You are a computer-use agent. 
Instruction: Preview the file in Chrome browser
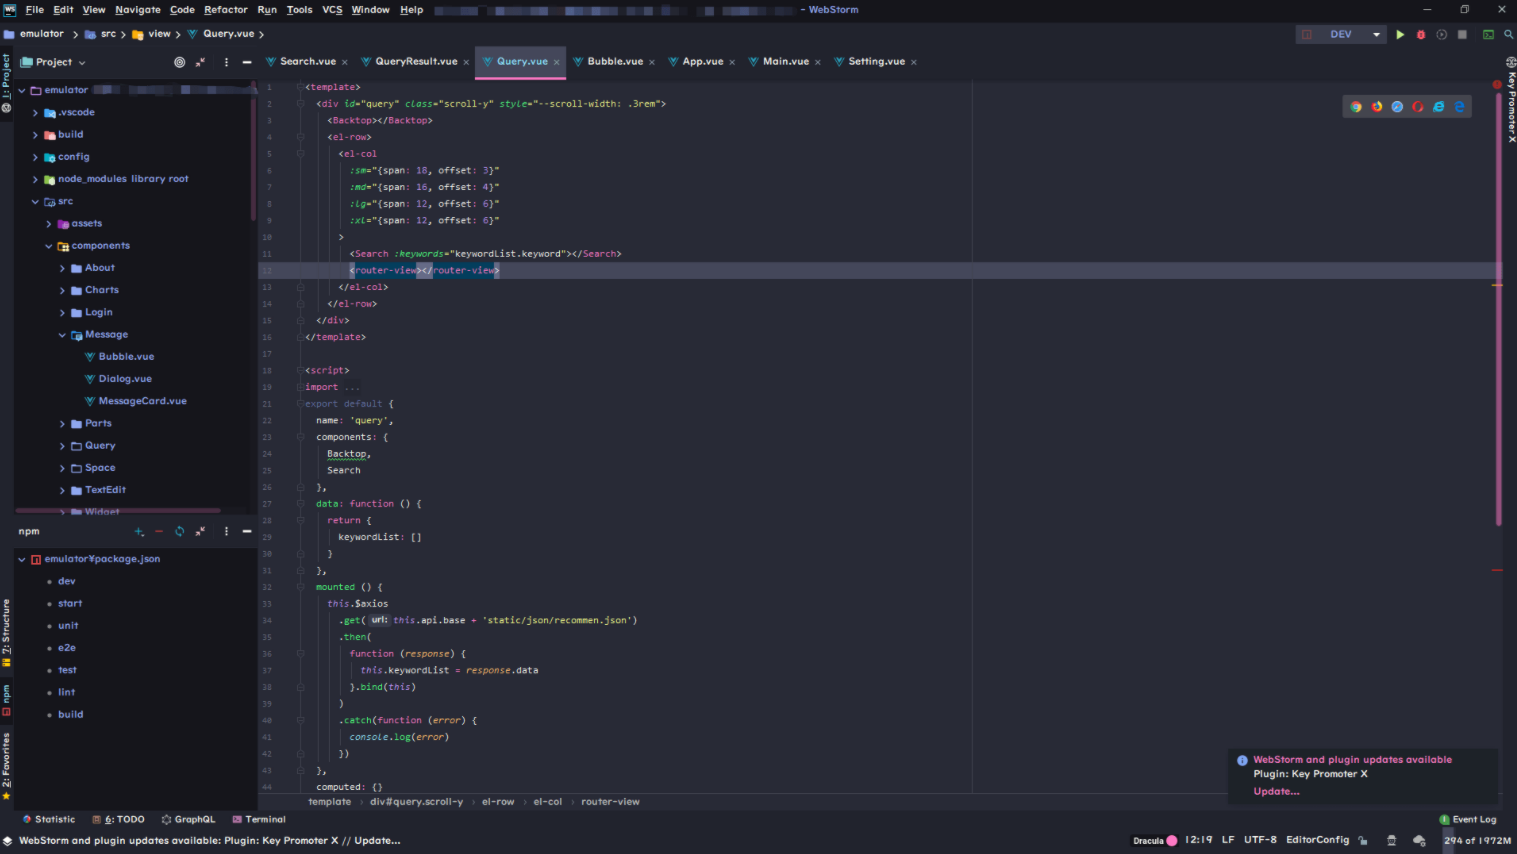click(1356, 106)
